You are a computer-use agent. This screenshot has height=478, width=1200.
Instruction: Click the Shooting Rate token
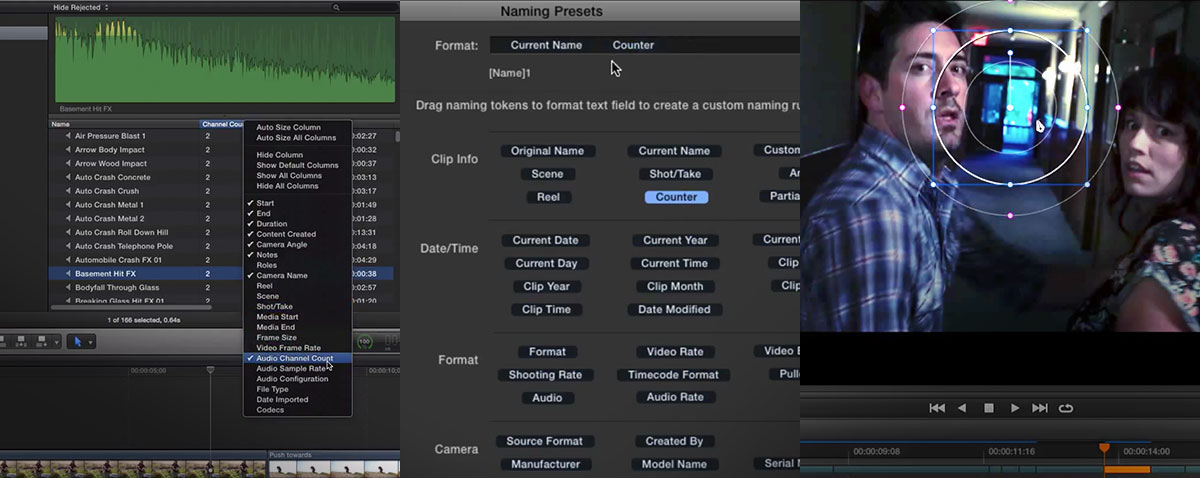(545, 375)
